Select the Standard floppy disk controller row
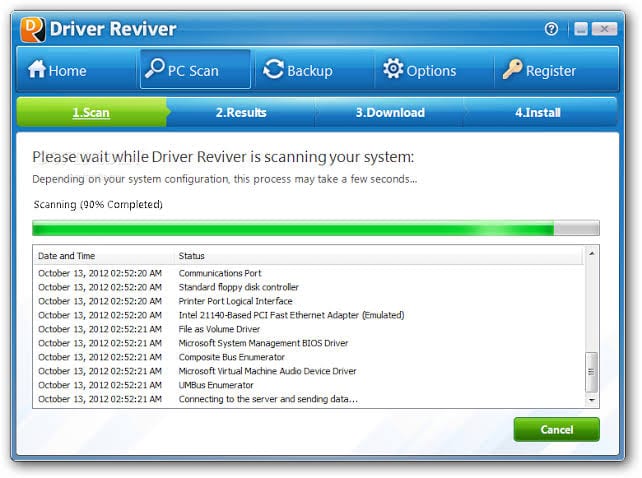Image resolution: width=642 pixels, height=478 pixels. (238, 287)
